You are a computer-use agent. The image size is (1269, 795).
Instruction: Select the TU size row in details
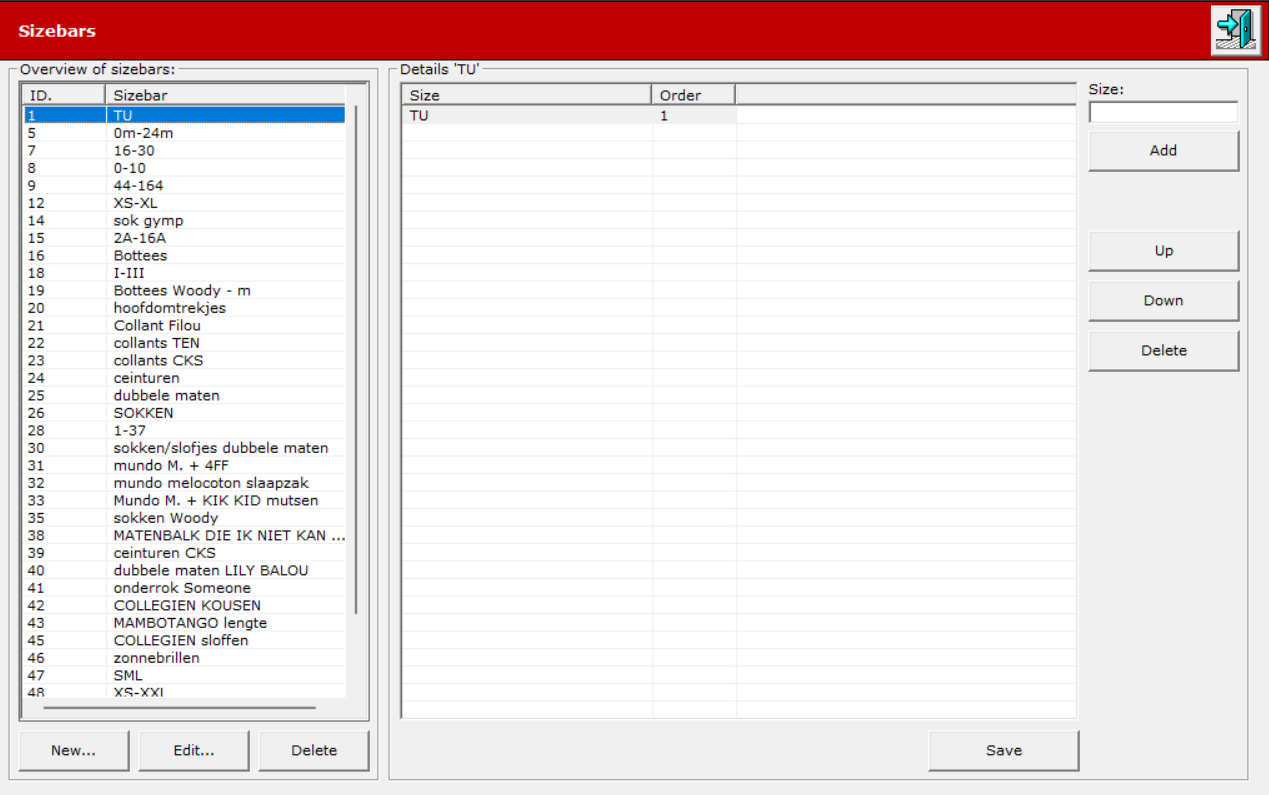pos(739,116)
